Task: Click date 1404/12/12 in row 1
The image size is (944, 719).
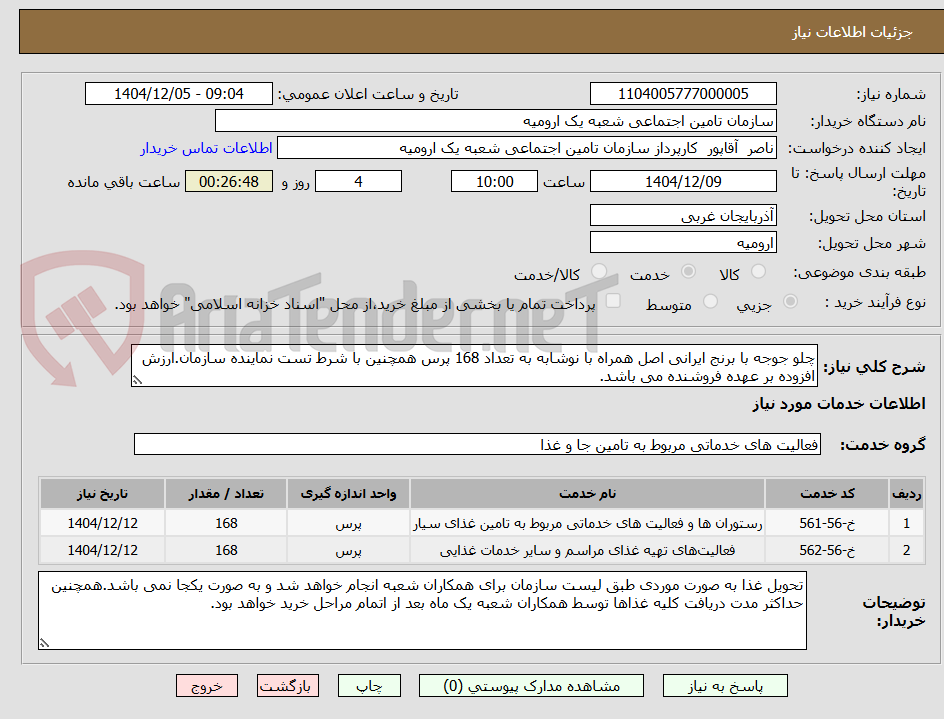Action: 102,523
